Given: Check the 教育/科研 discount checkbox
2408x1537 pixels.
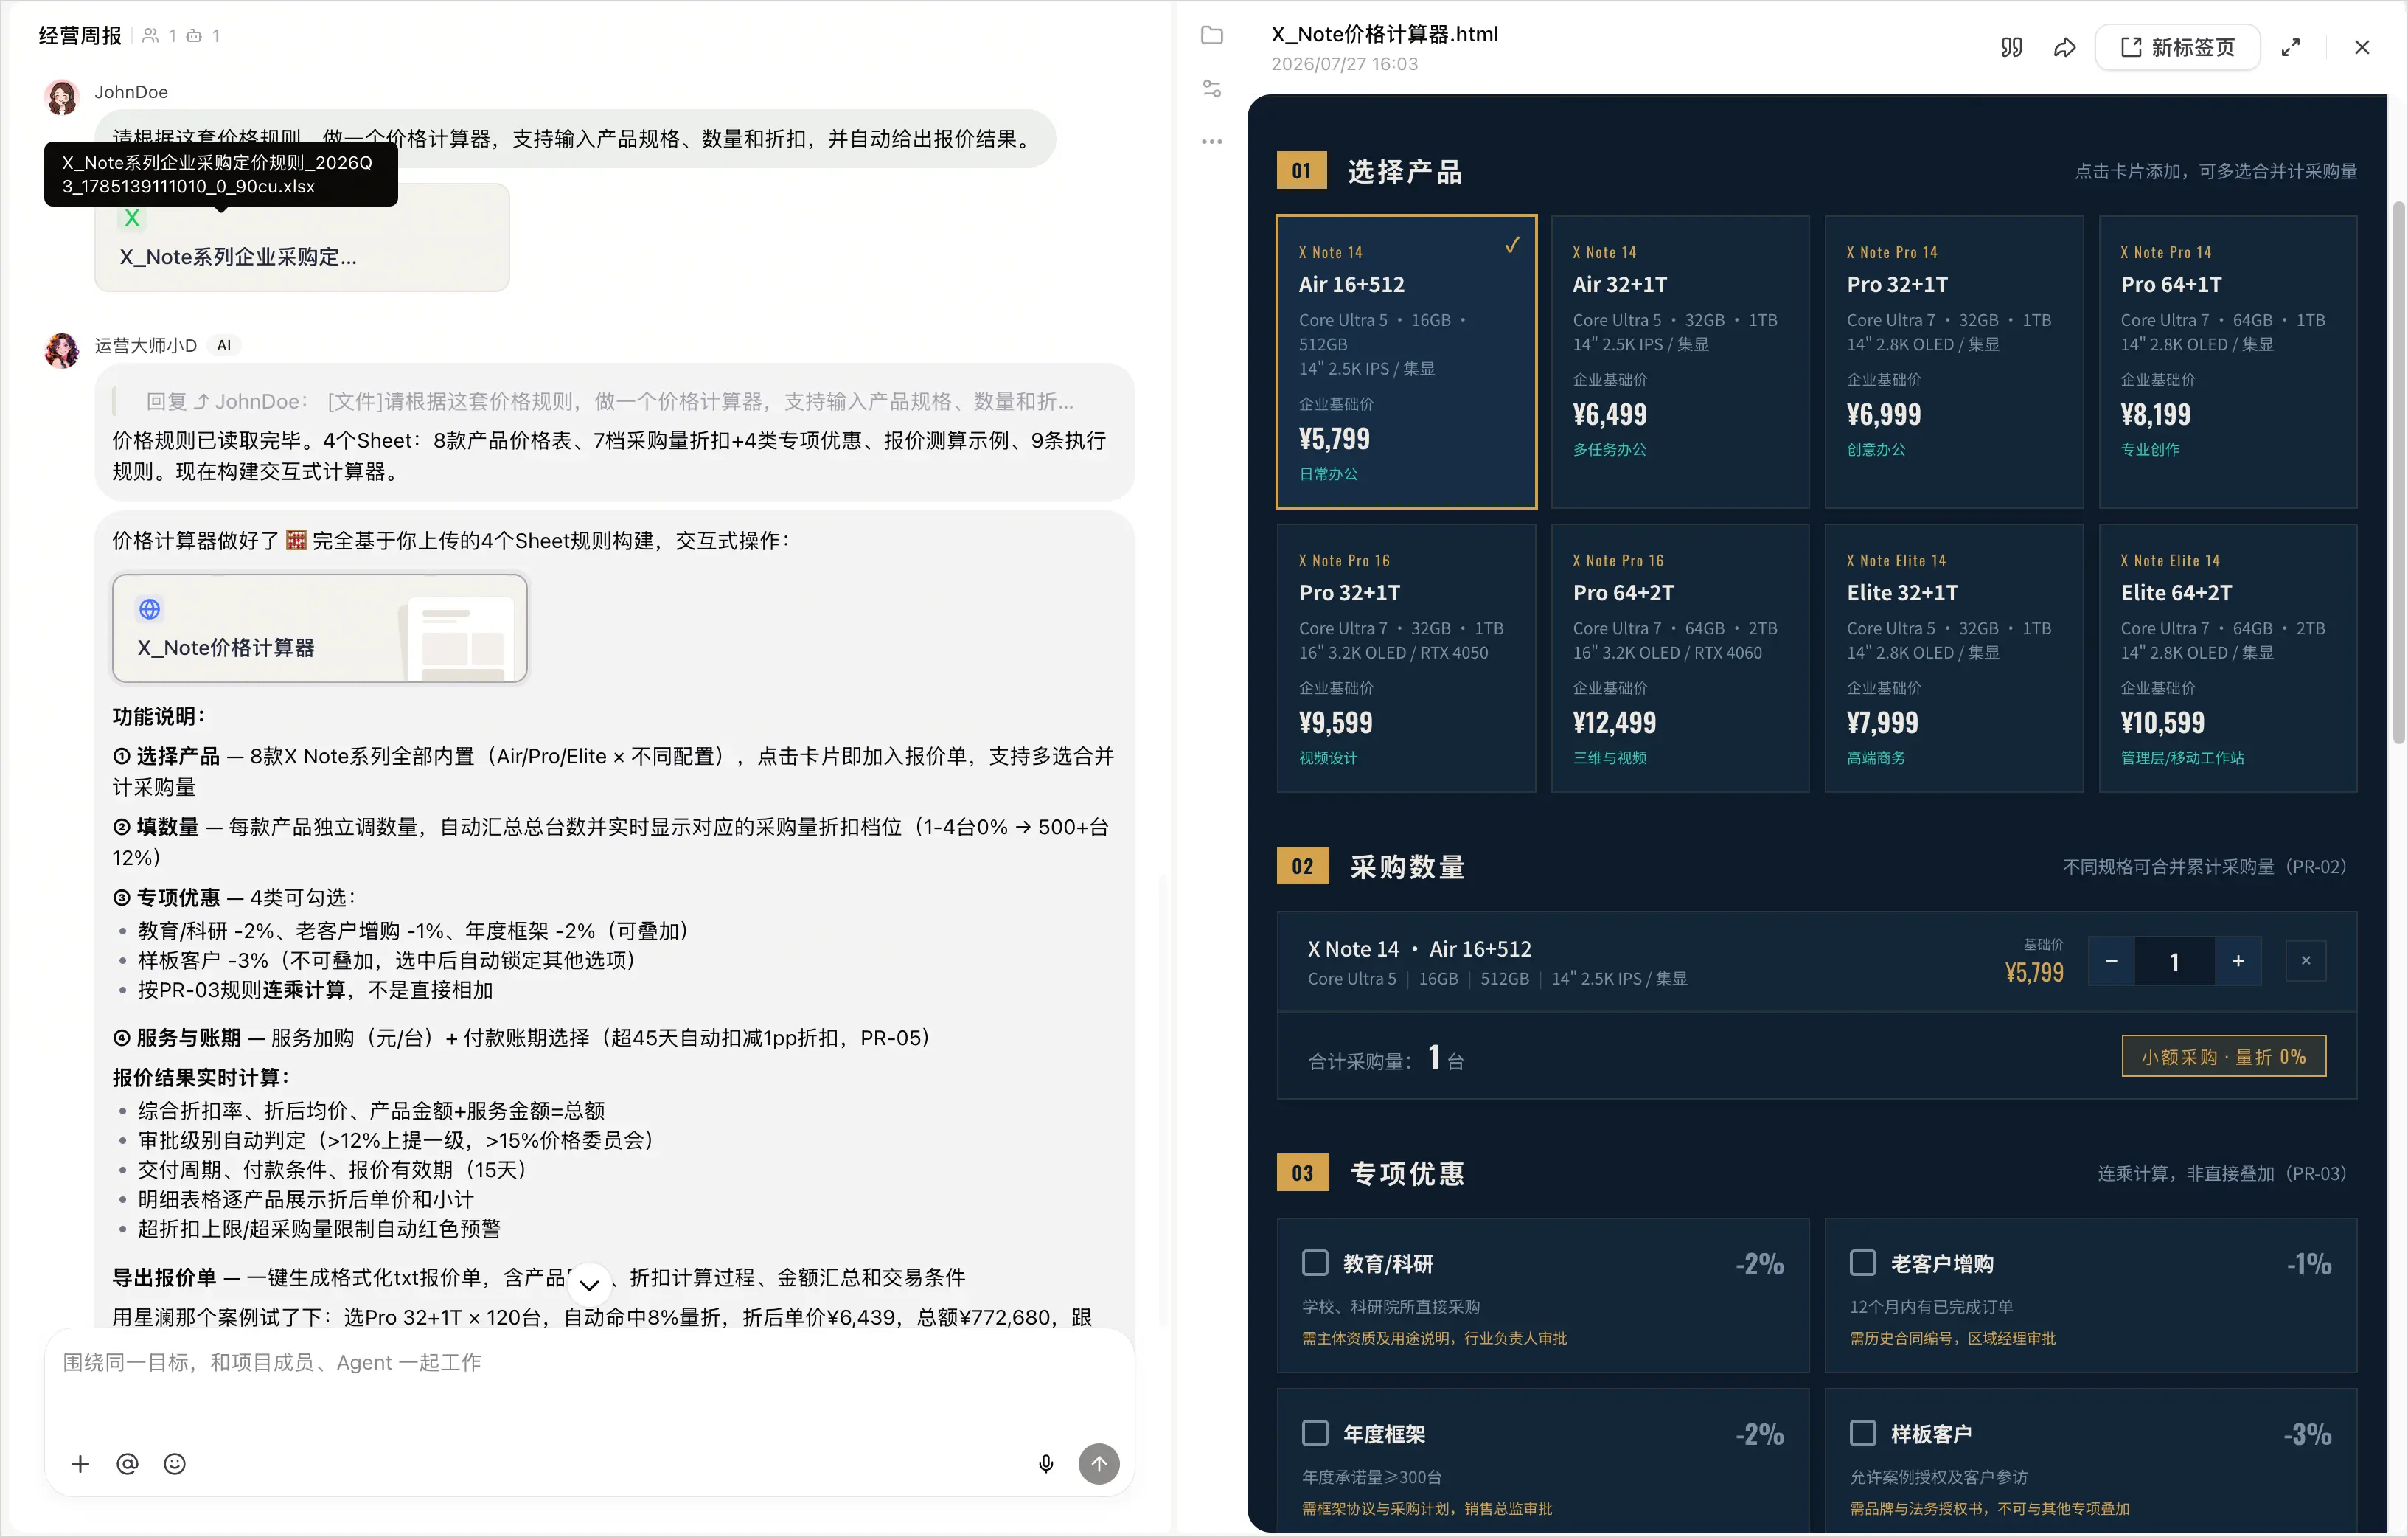Looking at the screenshot, I should (1314, 1262).
